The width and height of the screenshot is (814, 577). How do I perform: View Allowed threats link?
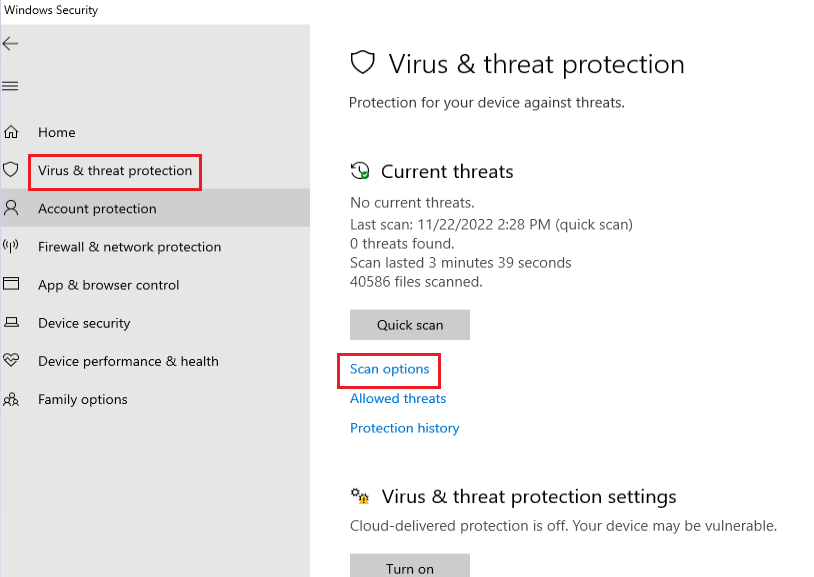tap(398, 398)
